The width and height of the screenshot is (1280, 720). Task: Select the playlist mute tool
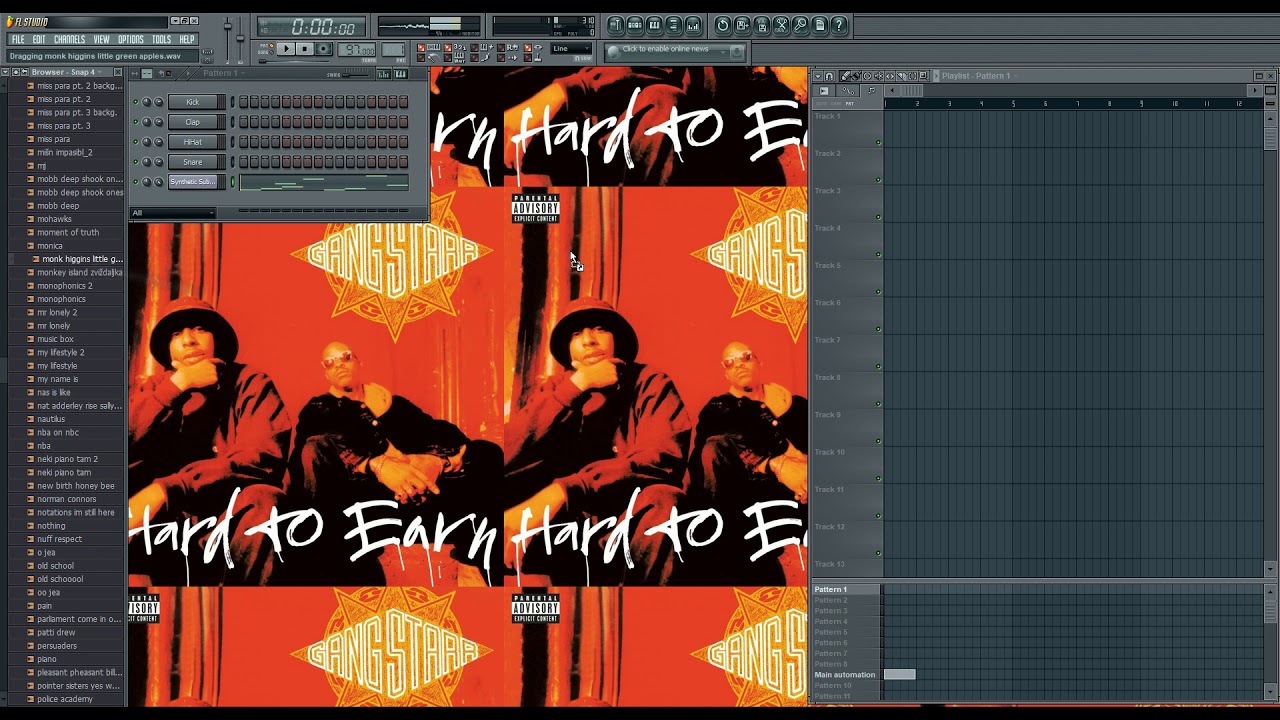[879, 76]
